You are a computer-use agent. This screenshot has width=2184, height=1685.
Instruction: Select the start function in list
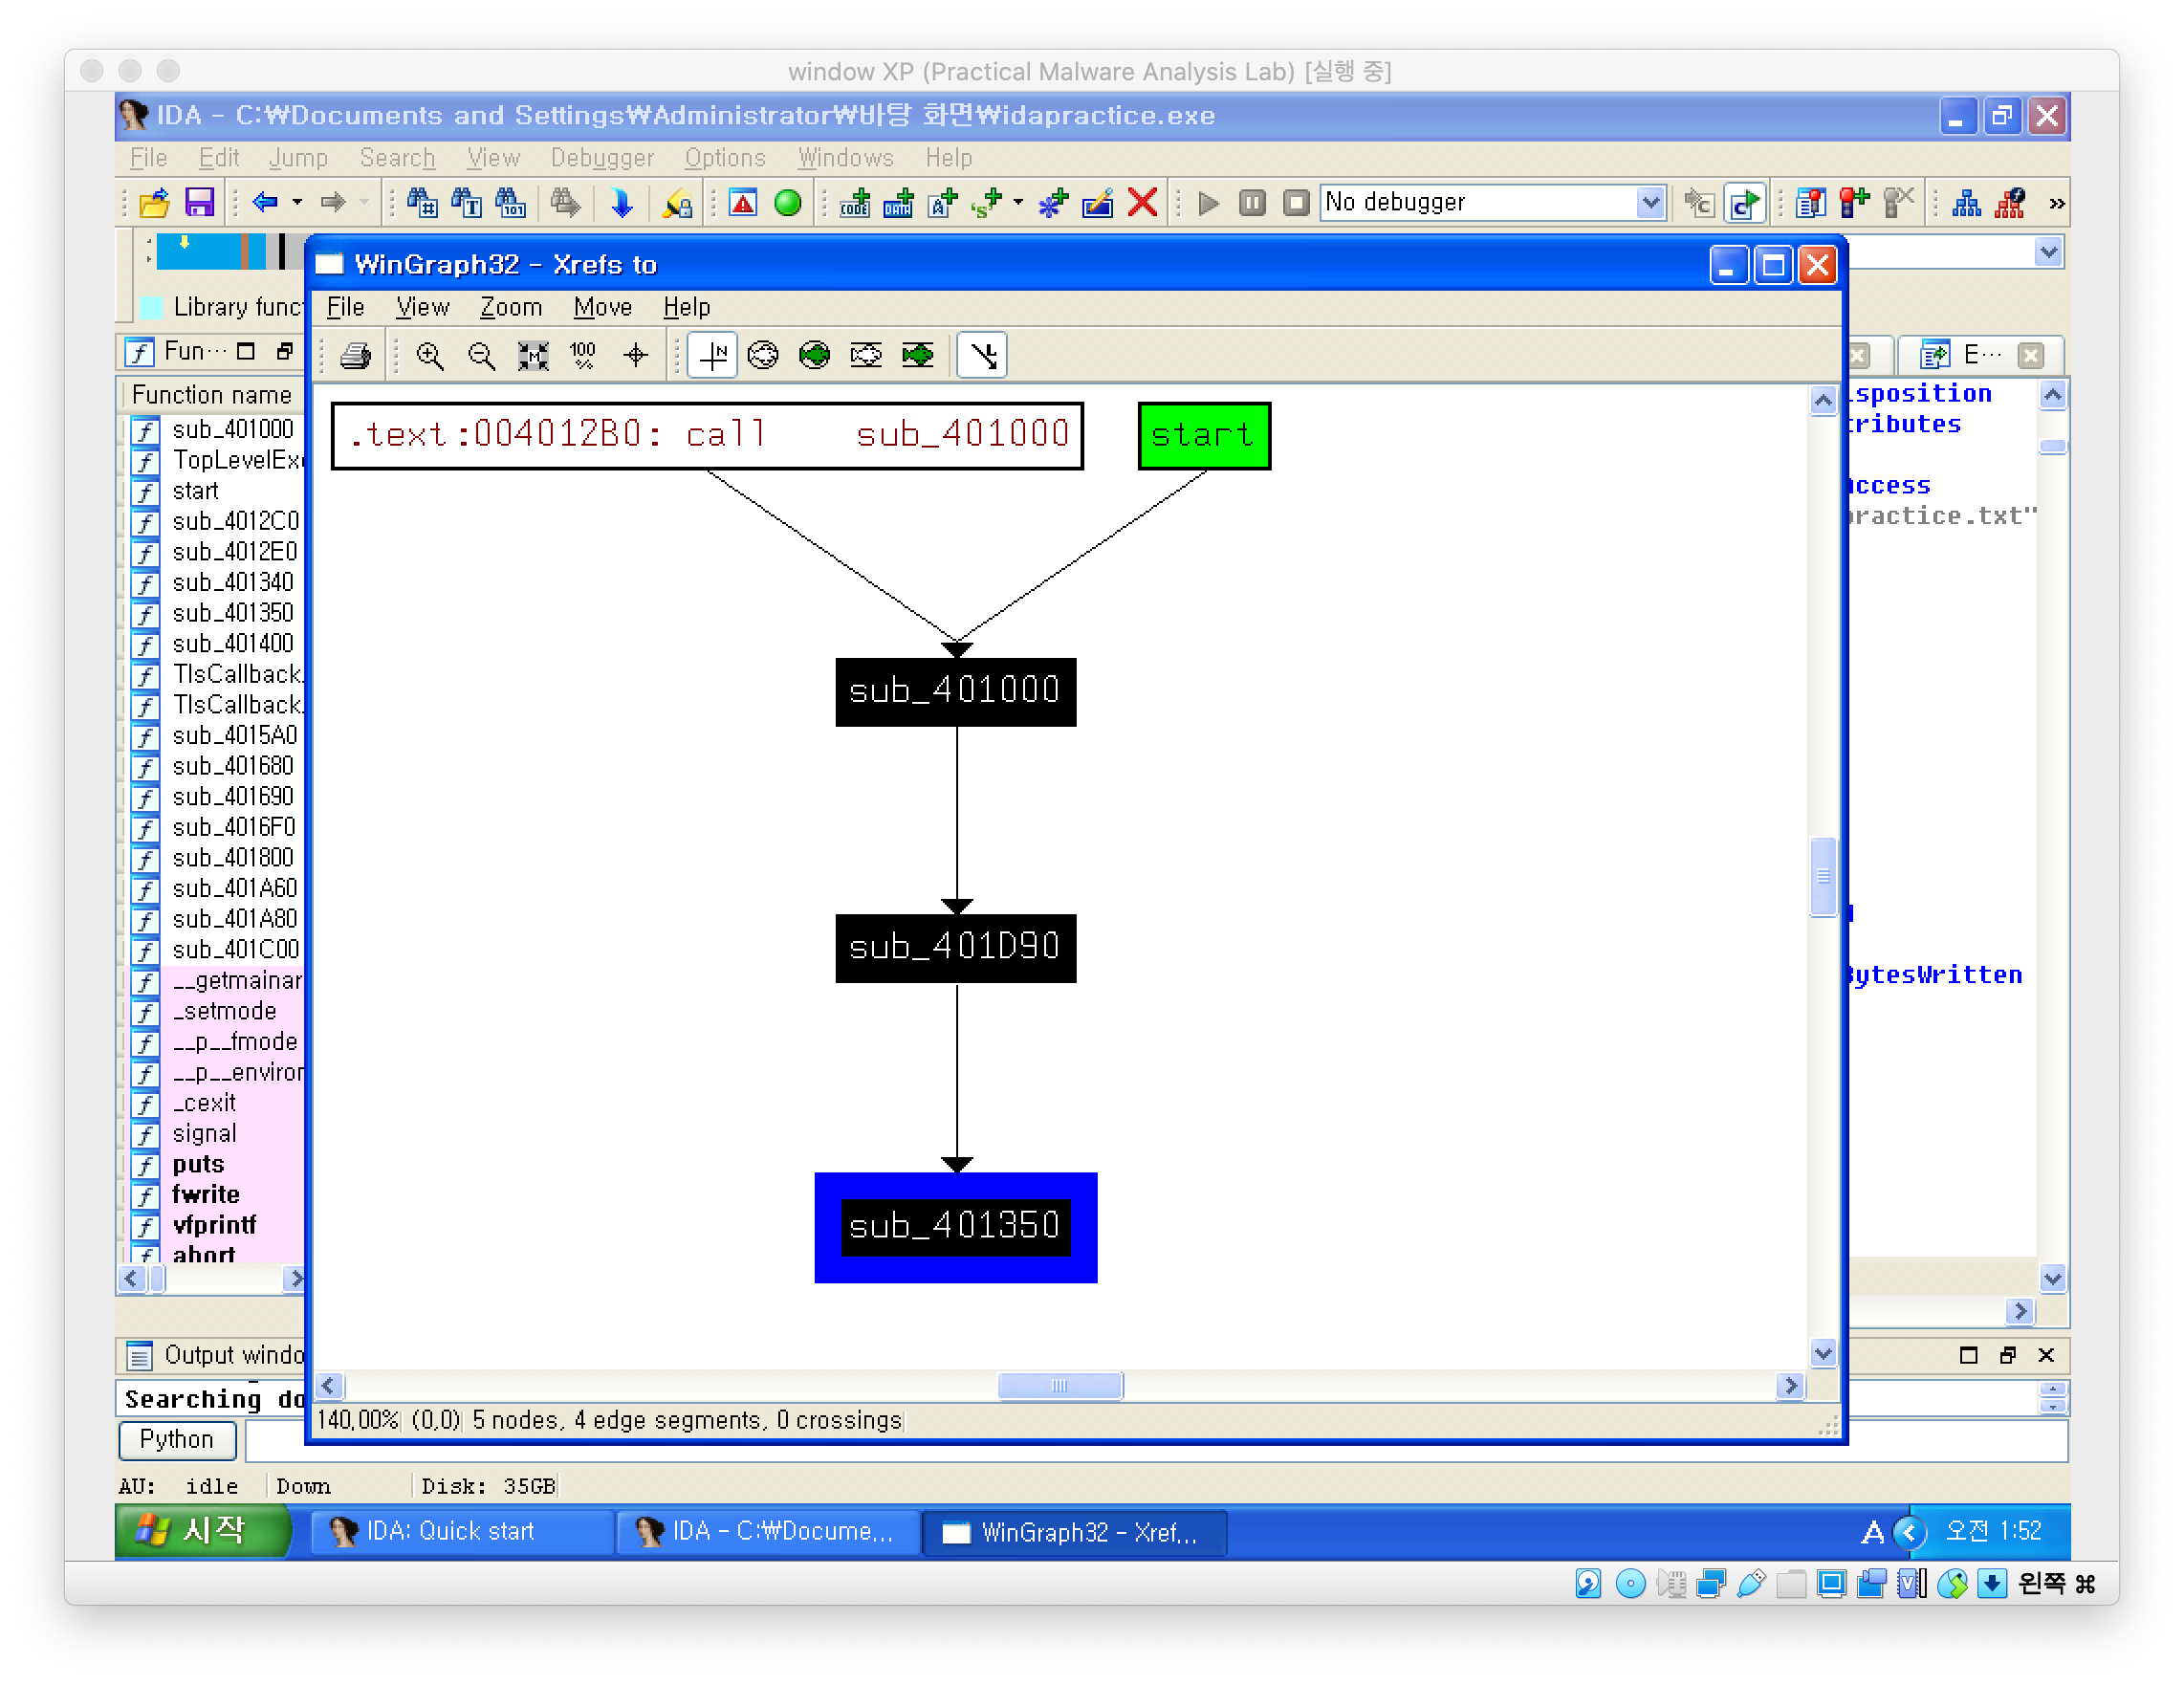195,491
